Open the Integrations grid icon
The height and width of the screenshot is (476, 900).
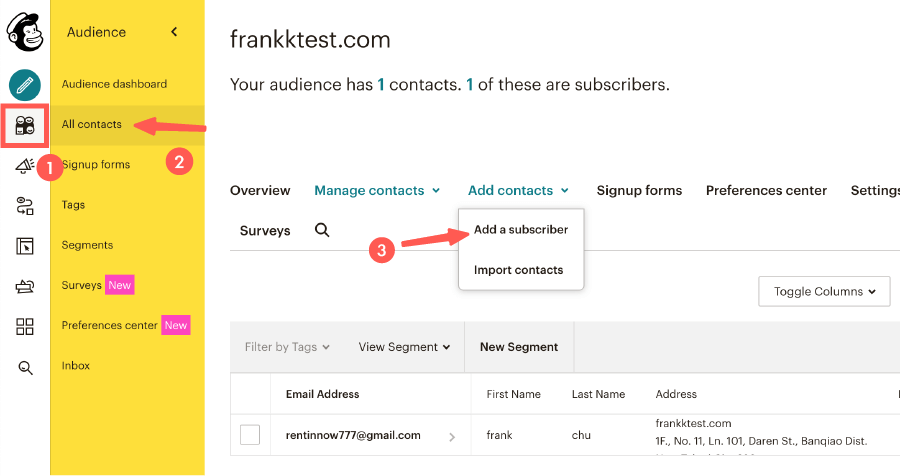coord(25,327)
